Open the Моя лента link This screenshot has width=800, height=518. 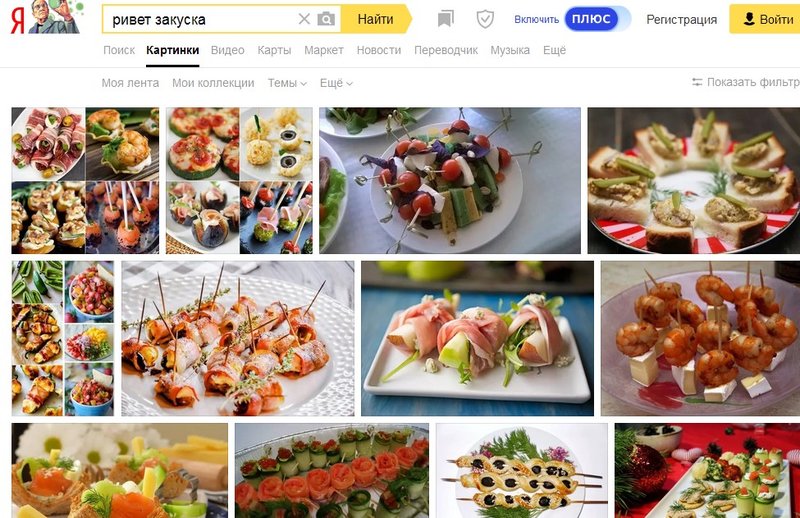coord(130,83)
